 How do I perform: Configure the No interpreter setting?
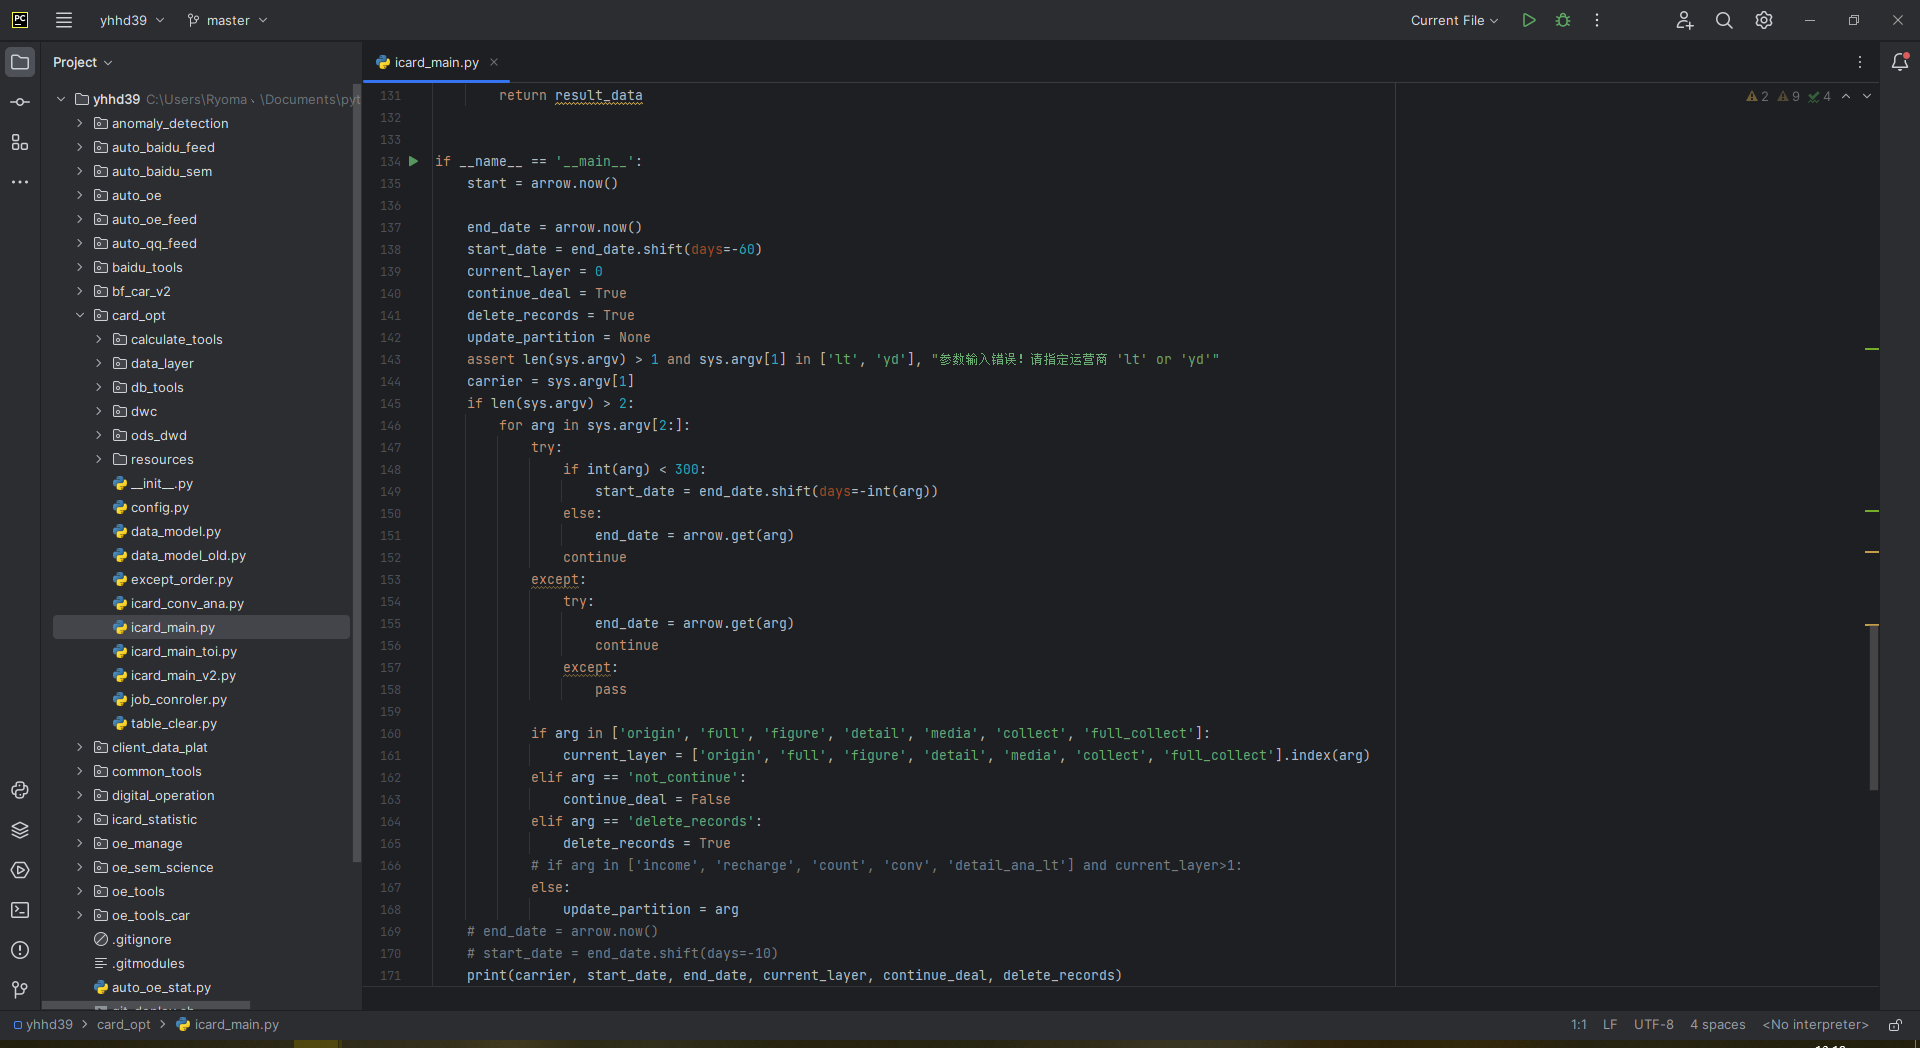(1815, 1025)
